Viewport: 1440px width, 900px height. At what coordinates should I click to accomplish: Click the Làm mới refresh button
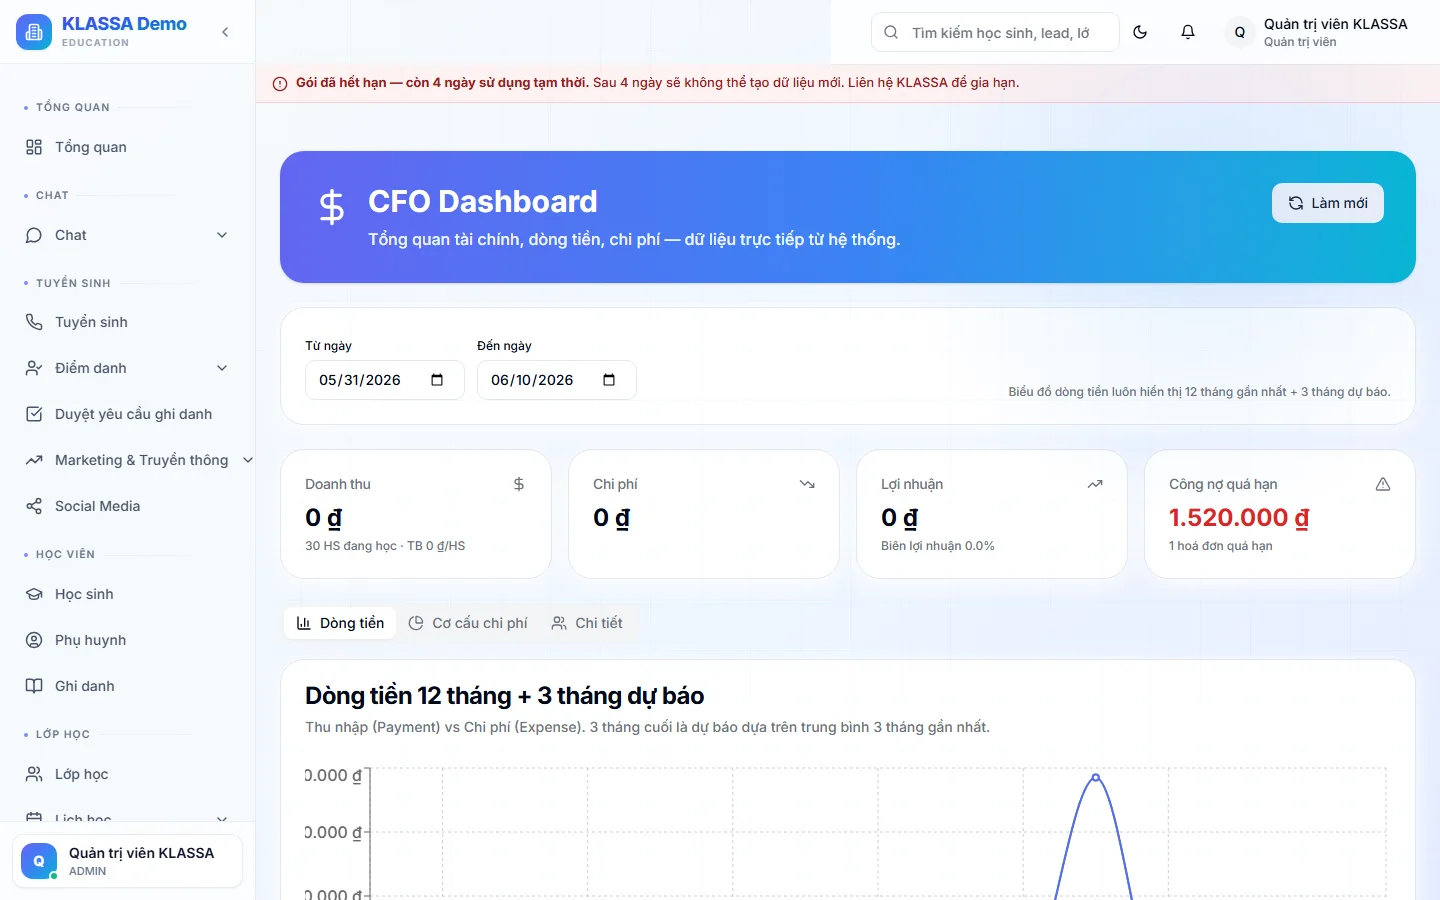(1328, 203)
